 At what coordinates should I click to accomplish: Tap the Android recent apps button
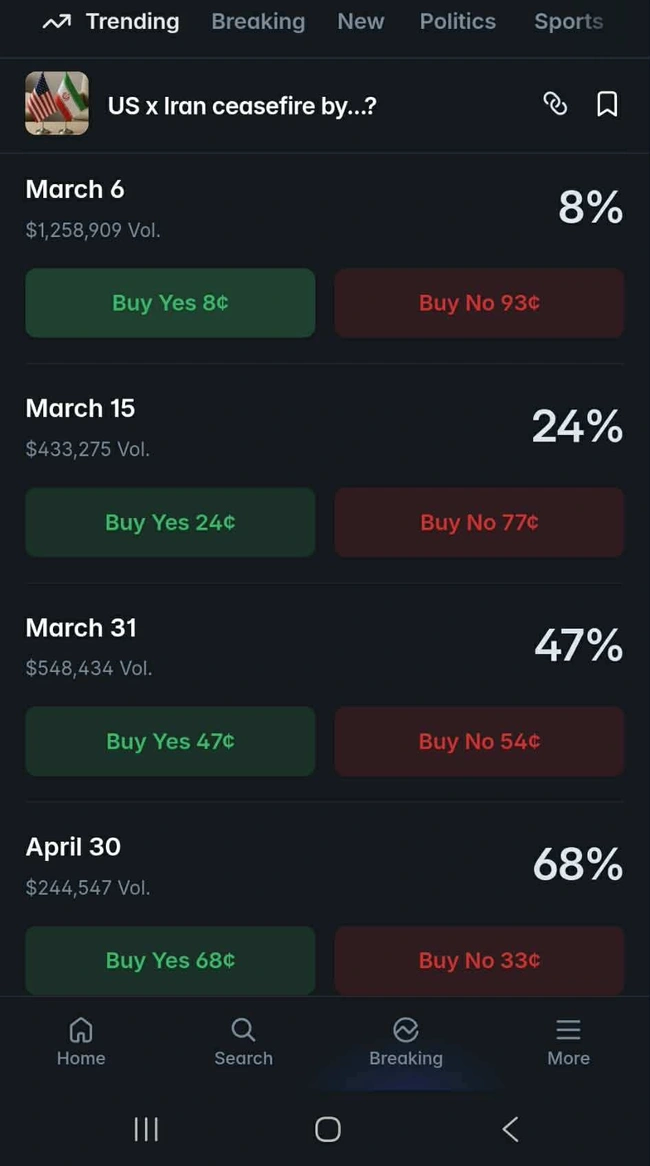pos(146,1130)
